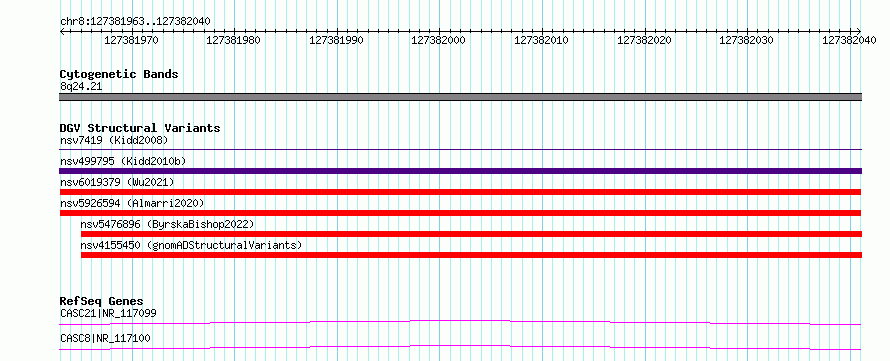
Task: Open nsv7419 (Kidd2008) variant label
Action: pyautogui.click(x=114, y=140)
